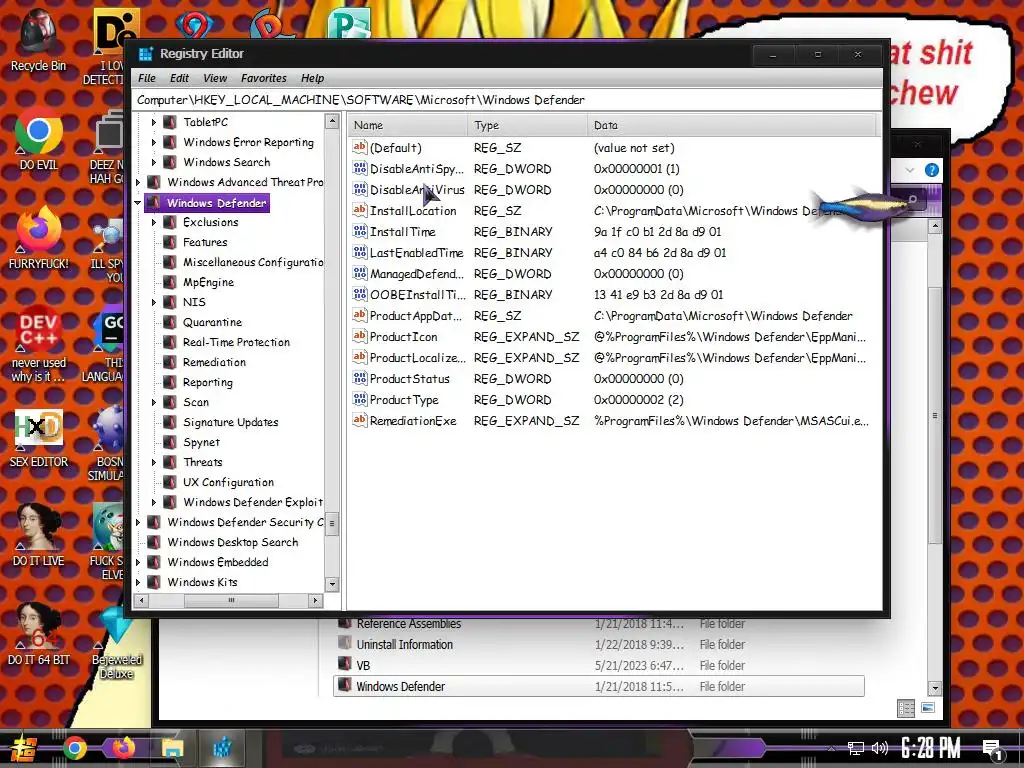Open Explorer help question mark icon
1024x768 pixels.
coord(932,170)
